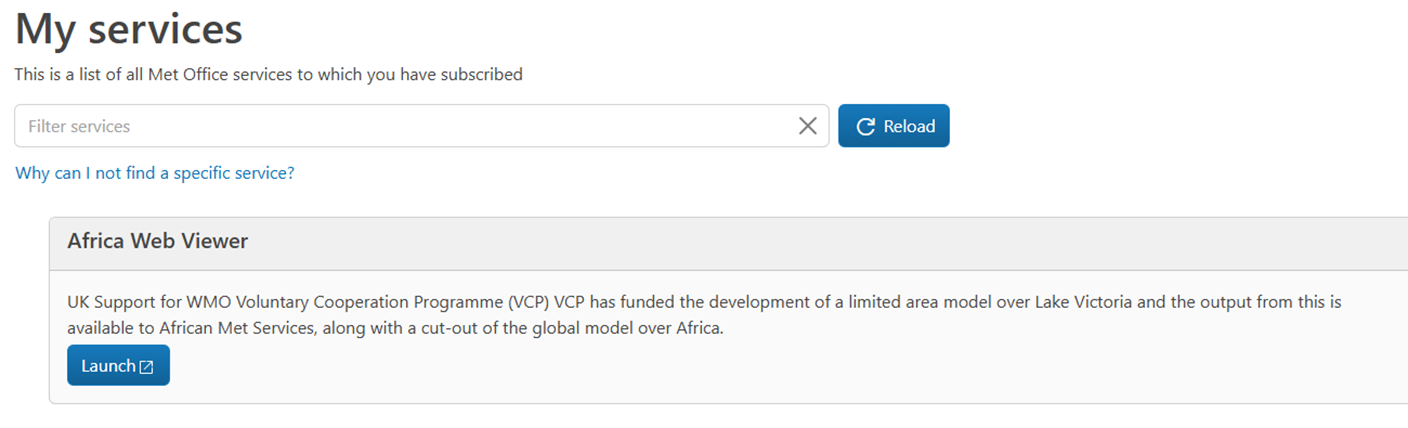Click the words 'Lake Victoria' in description
Viewport: 1408px width, 428px height.
1083,301
